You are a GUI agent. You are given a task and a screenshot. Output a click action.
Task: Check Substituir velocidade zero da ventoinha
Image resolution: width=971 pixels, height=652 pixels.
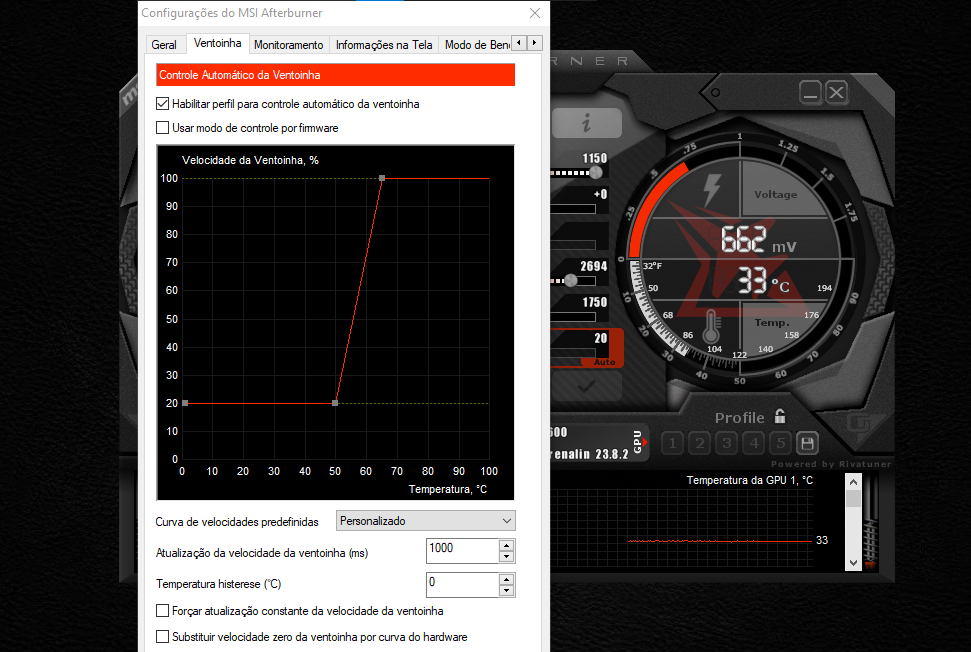pos(162,637)
